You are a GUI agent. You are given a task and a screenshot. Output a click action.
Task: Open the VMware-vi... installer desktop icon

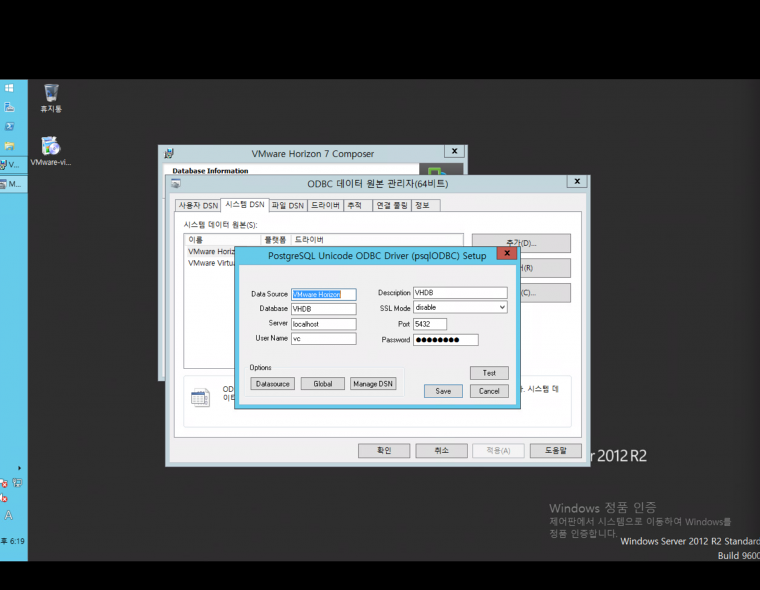50,151
